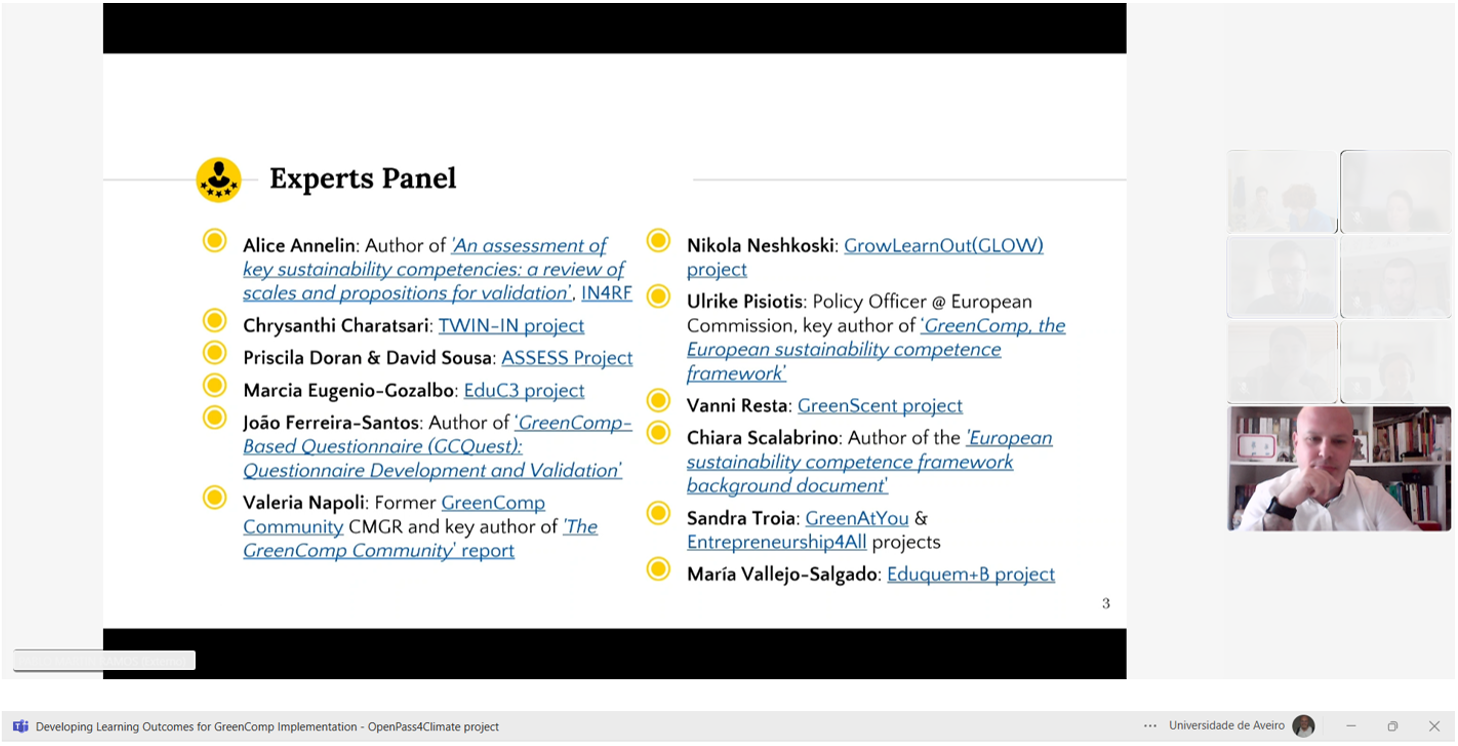Select the speaker video thumbnail with bookshelf
The image size is (1458, 746).
click(1339, 468)
